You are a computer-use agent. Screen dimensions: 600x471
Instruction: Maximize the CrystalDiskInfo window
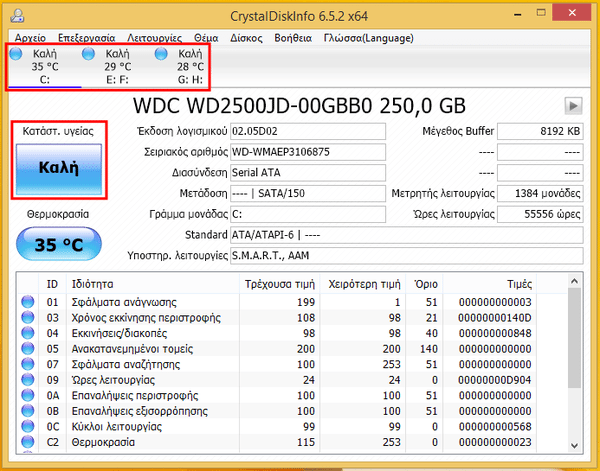(541, 13)
